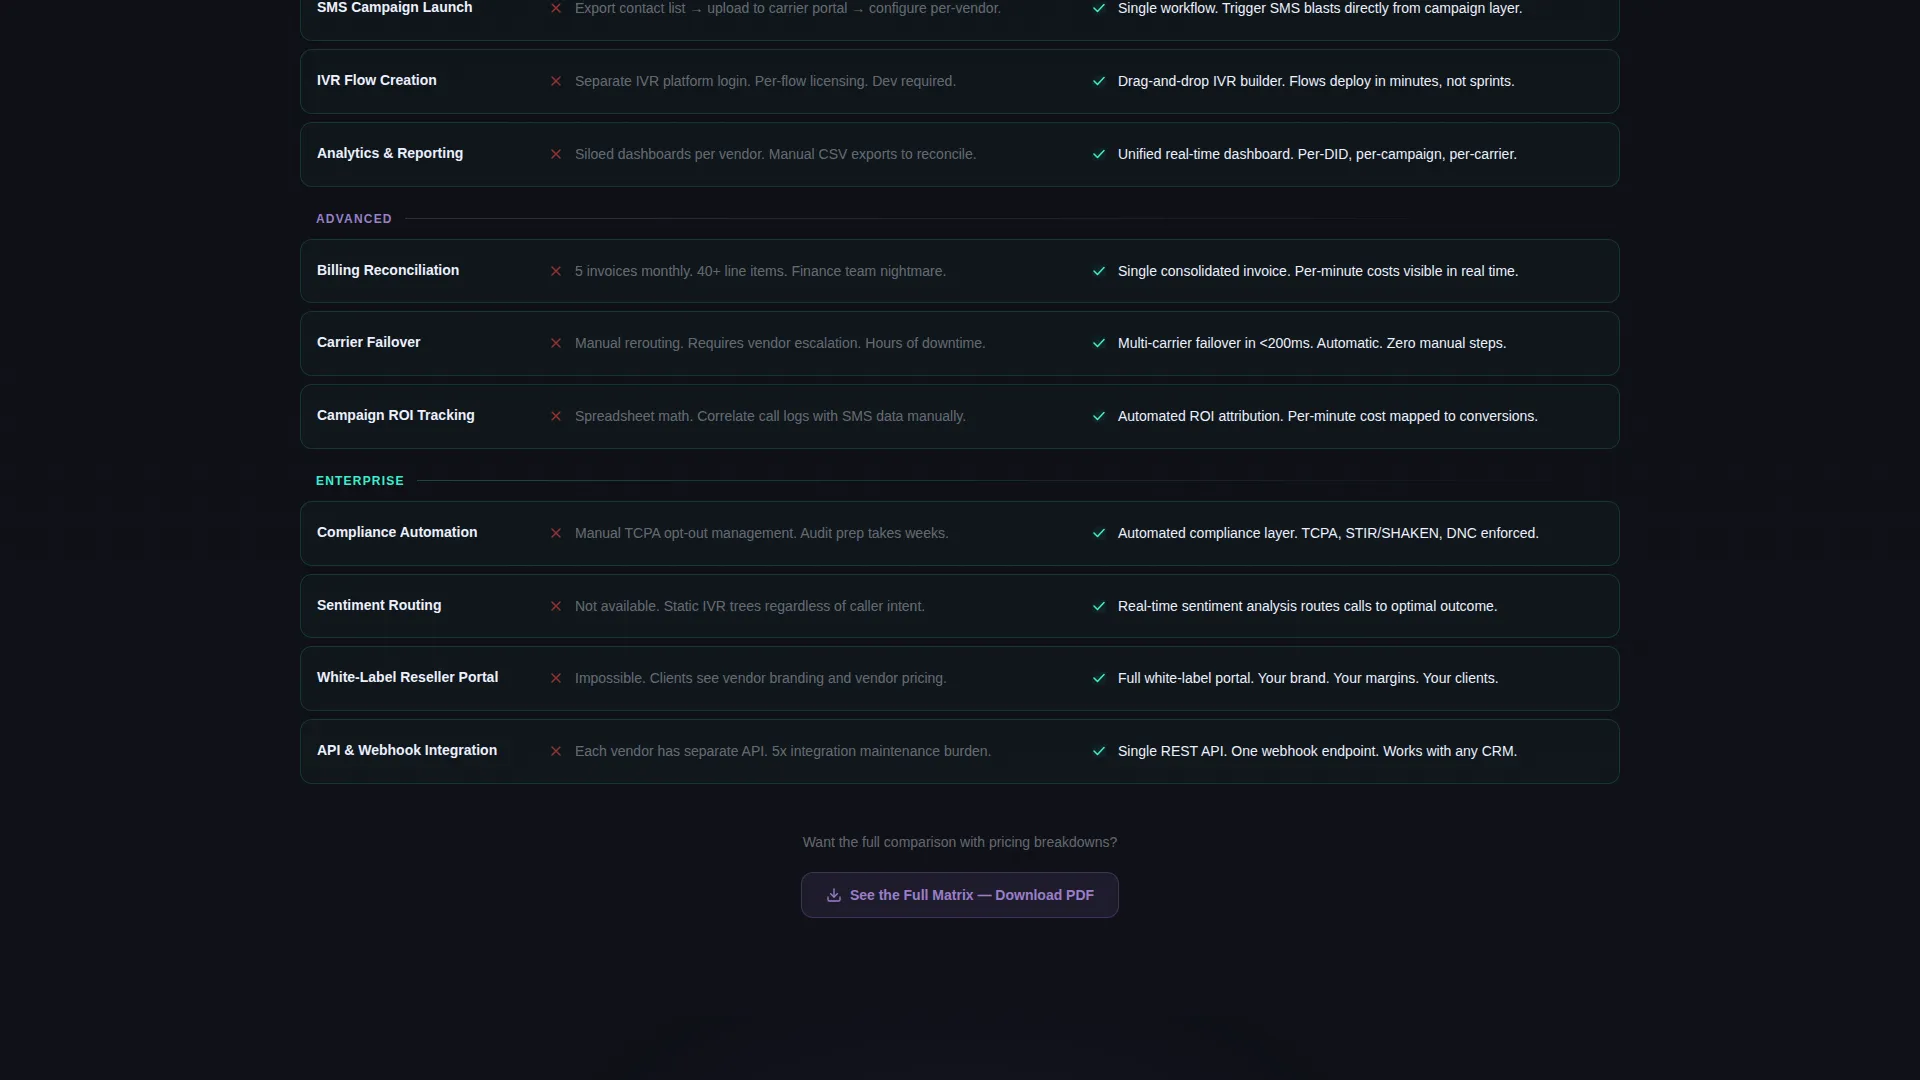The image size is (1920, 1080).
Task: Click the green checkmark in the Compliance Automation row
Action: (x=1099, y=533)
